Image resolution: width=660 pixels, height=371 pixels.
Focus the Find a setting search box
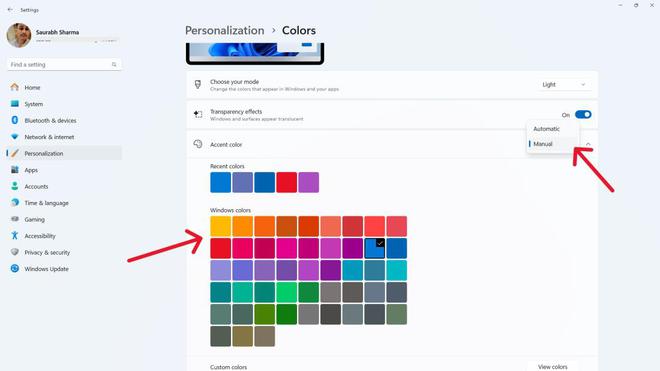coord(64,64)
